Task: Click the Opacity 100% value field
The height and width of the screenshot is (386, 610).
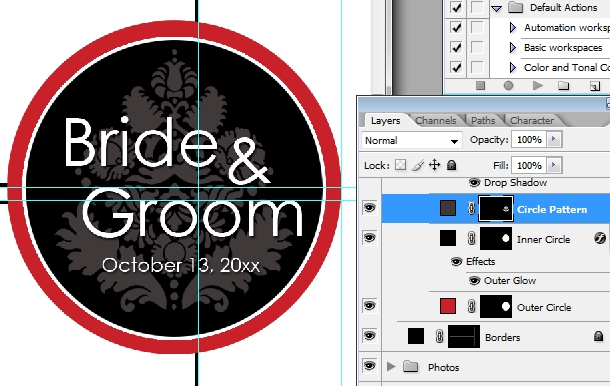Action: 529,139
